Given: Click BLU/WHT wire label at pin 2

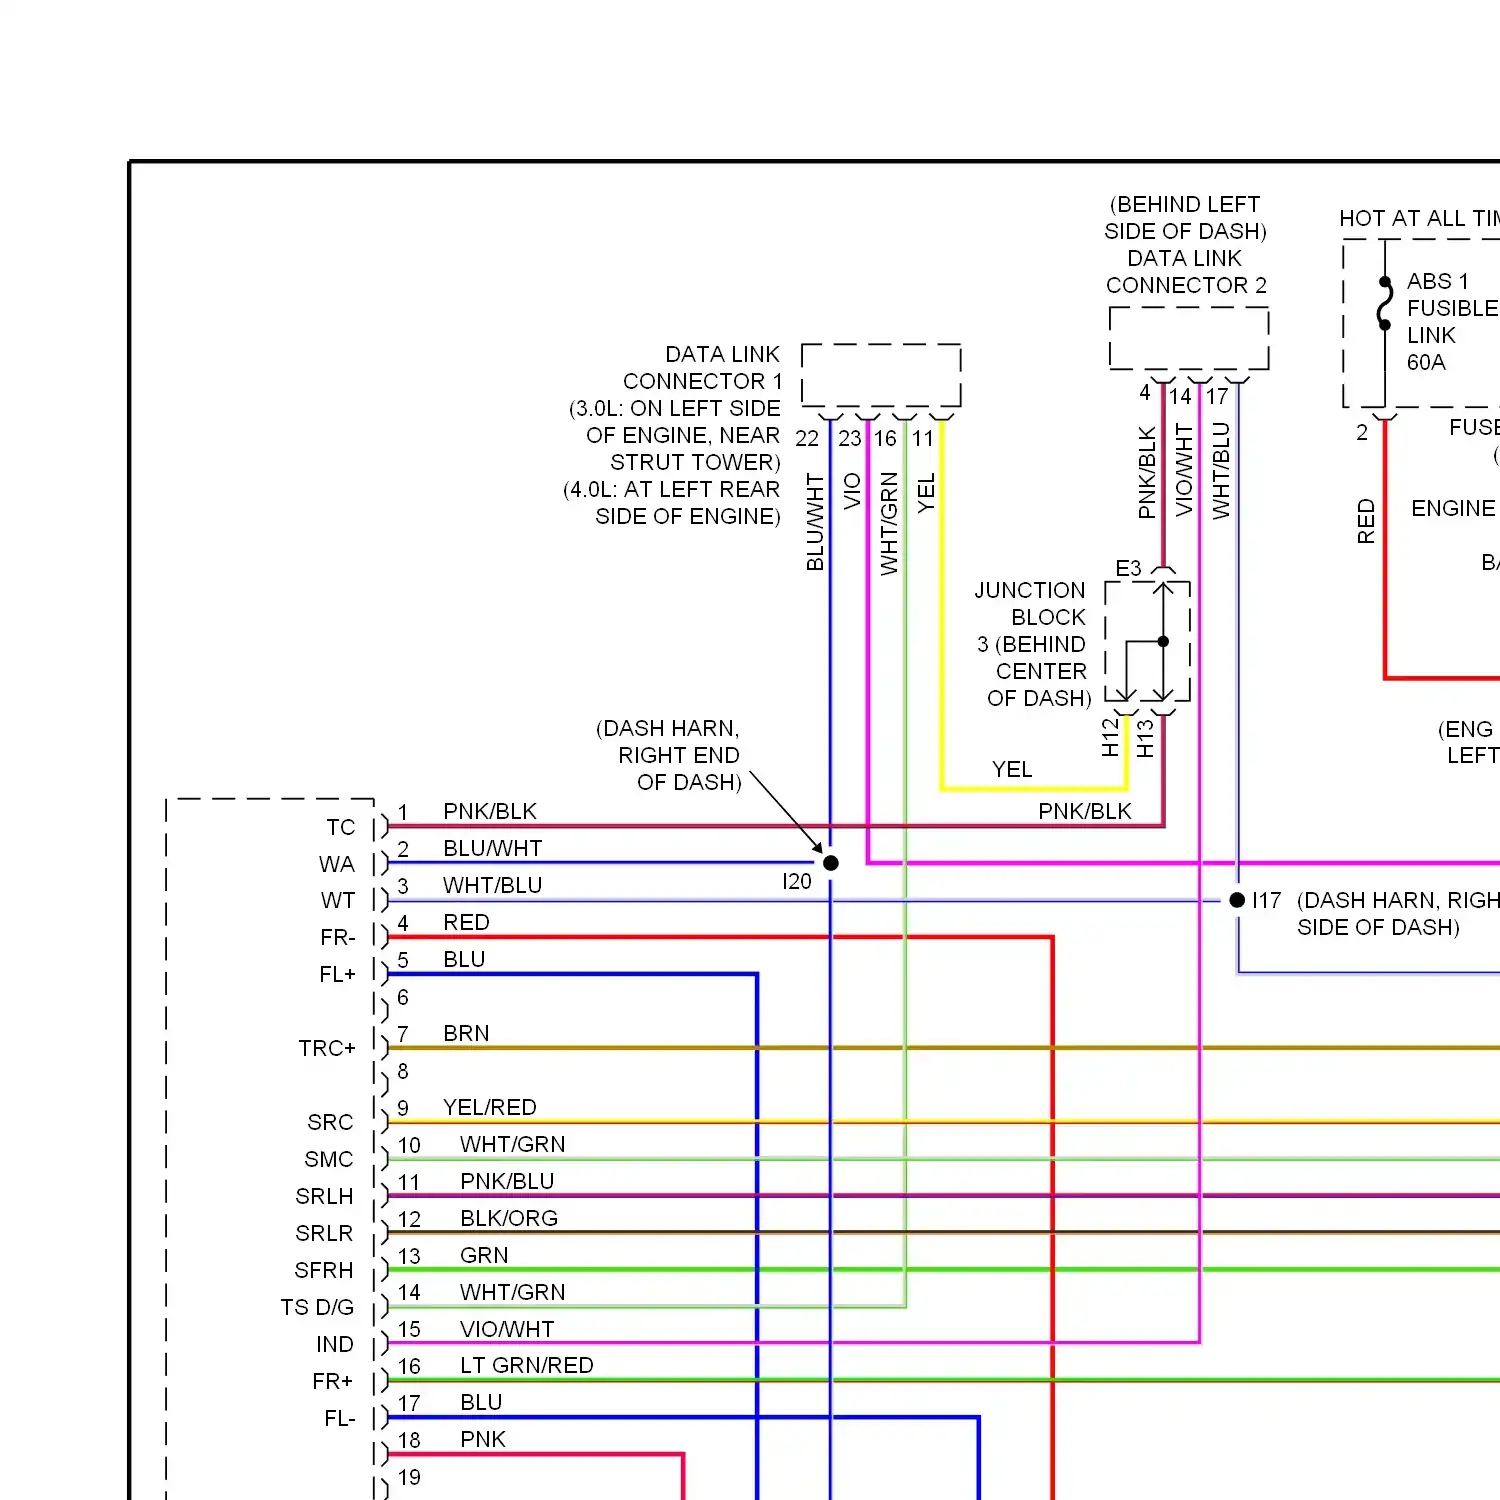Looking at the screenshot, I should (x=493, y=848).
